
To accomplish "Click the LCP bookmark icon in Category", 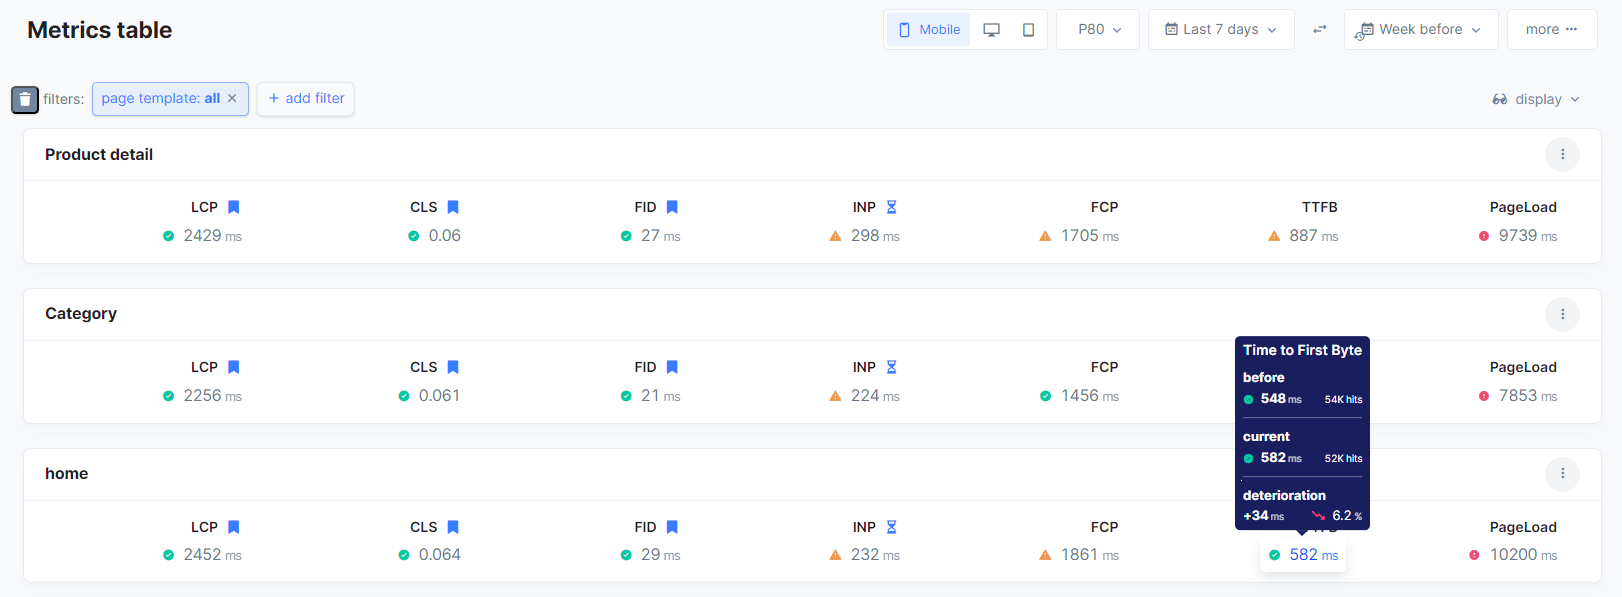I will point(234,367).
